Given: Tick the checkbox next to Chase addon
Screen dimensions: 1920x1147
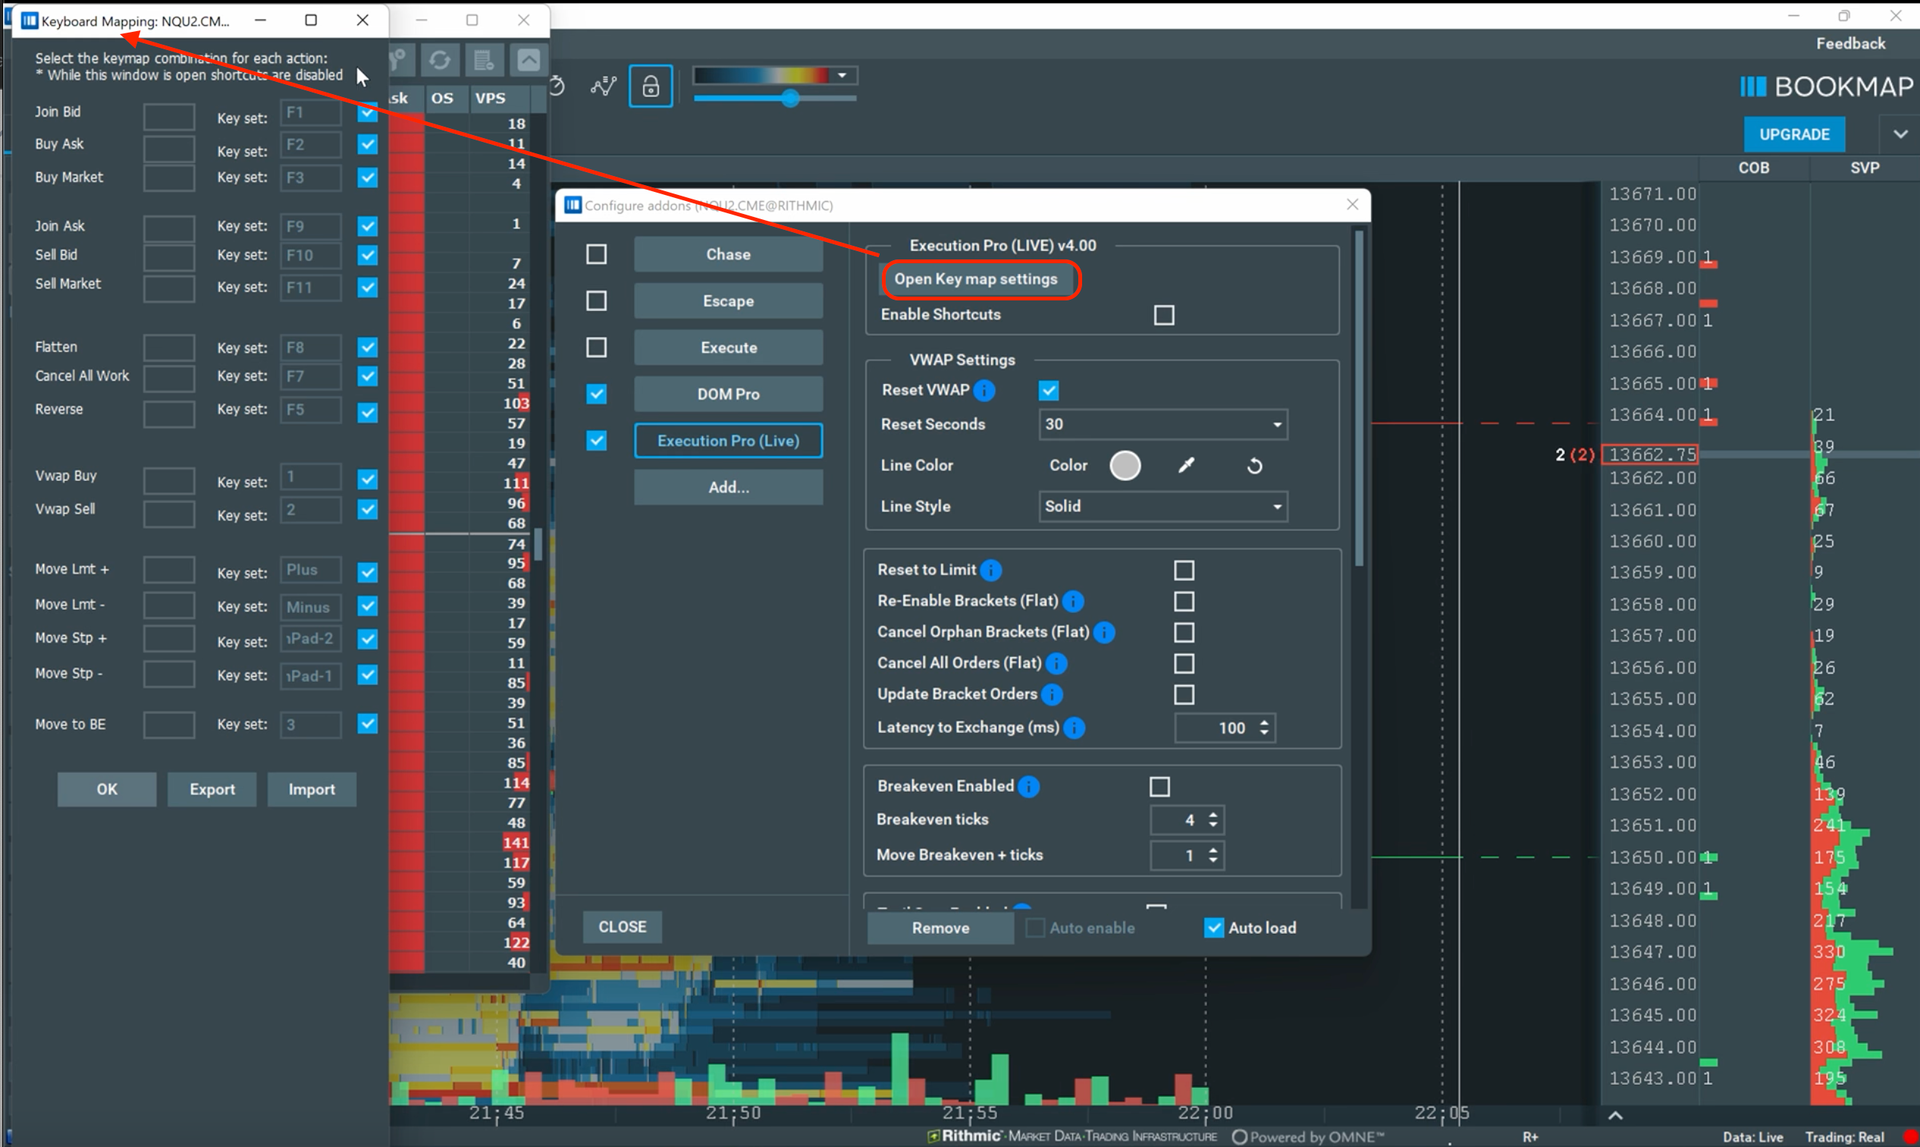Looking at the screenshot, I should [x=596, y=254].
